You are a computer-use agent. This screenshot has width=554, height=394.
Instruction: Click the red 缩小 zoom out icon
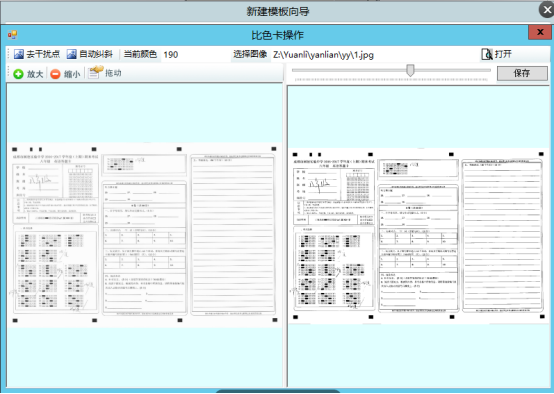pyautogui.click(x=55, y=74)
